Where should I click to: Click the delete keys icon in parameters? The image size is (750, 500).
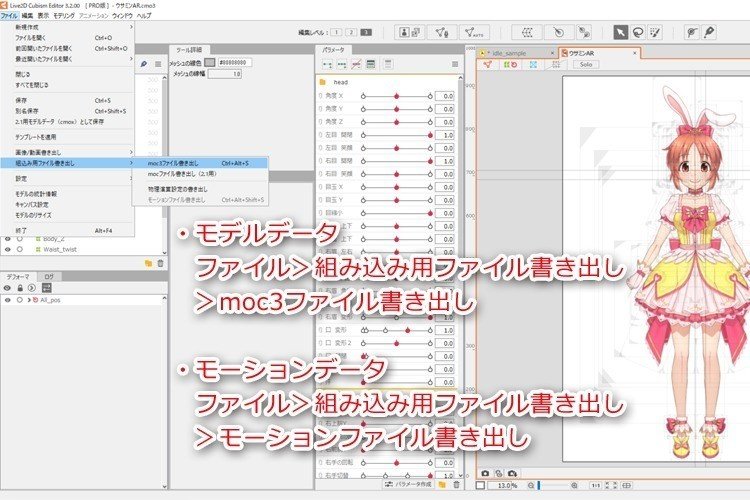[356, 64]
